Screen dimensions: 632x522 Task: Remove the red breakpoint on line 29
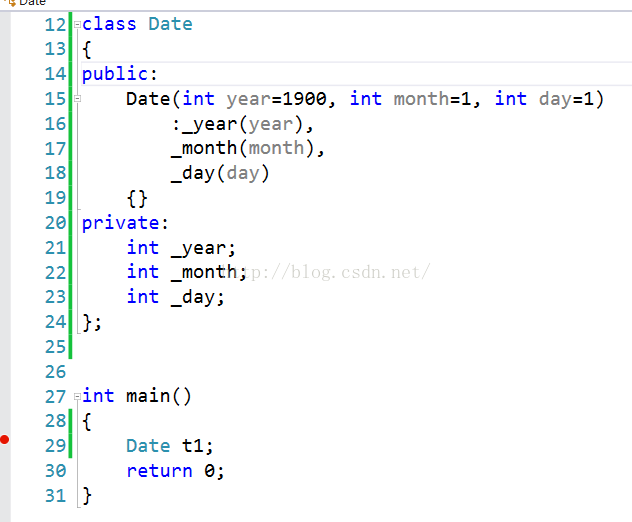[x=4, y=439]
